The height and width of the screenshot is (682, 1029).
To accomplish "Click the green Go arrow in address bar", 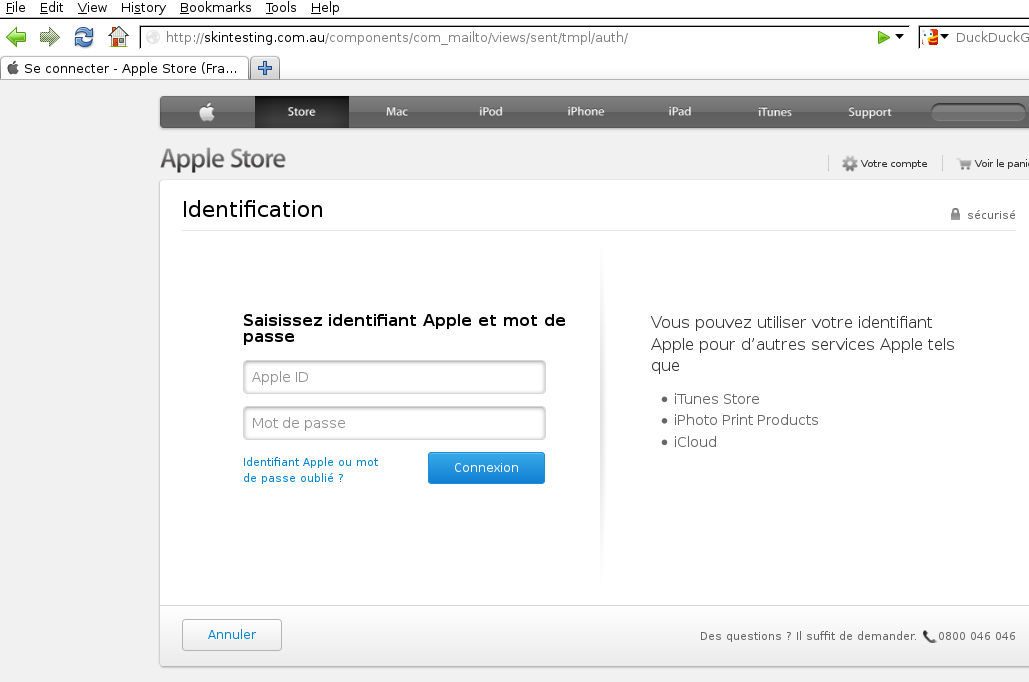I will [883, 37].
